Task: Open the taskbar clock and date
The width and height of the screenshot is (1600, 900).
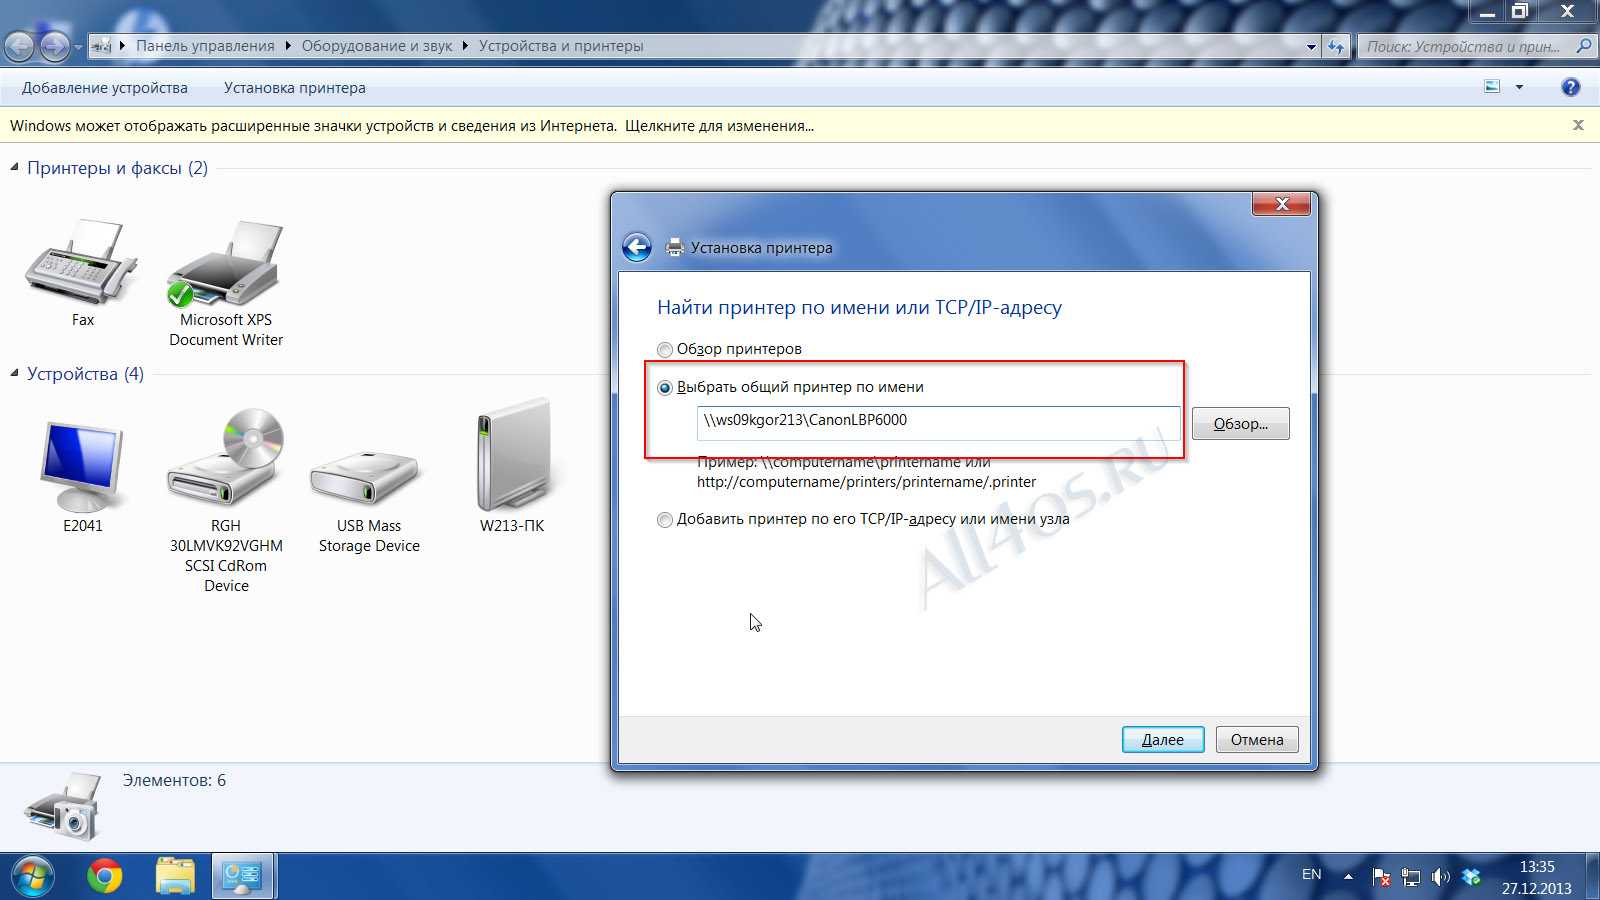Action: tap(1536, 877)
